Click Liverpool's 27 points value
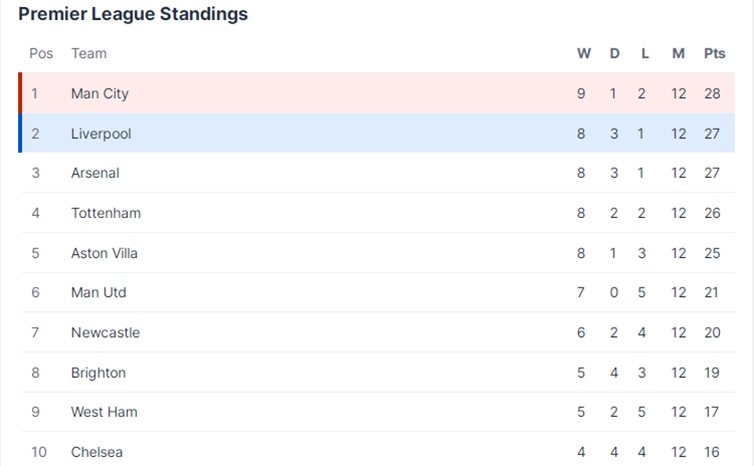754x466 pixels. pos(712,133)
